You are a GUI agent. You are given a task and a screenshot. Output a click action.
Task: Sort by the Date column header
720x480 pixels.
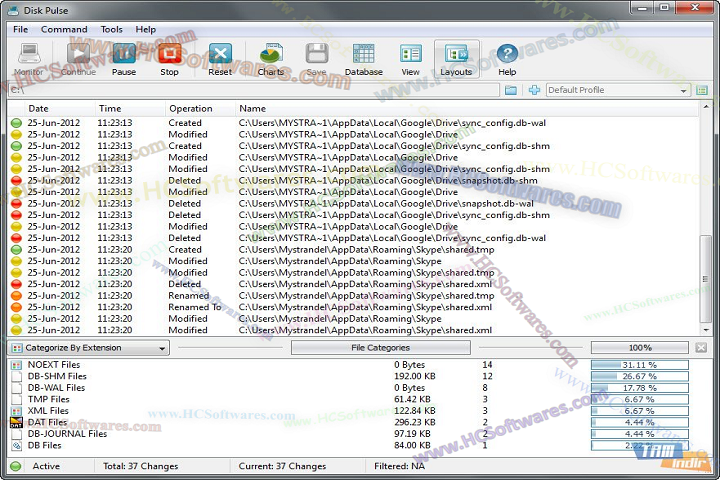(x=60, y=109)
